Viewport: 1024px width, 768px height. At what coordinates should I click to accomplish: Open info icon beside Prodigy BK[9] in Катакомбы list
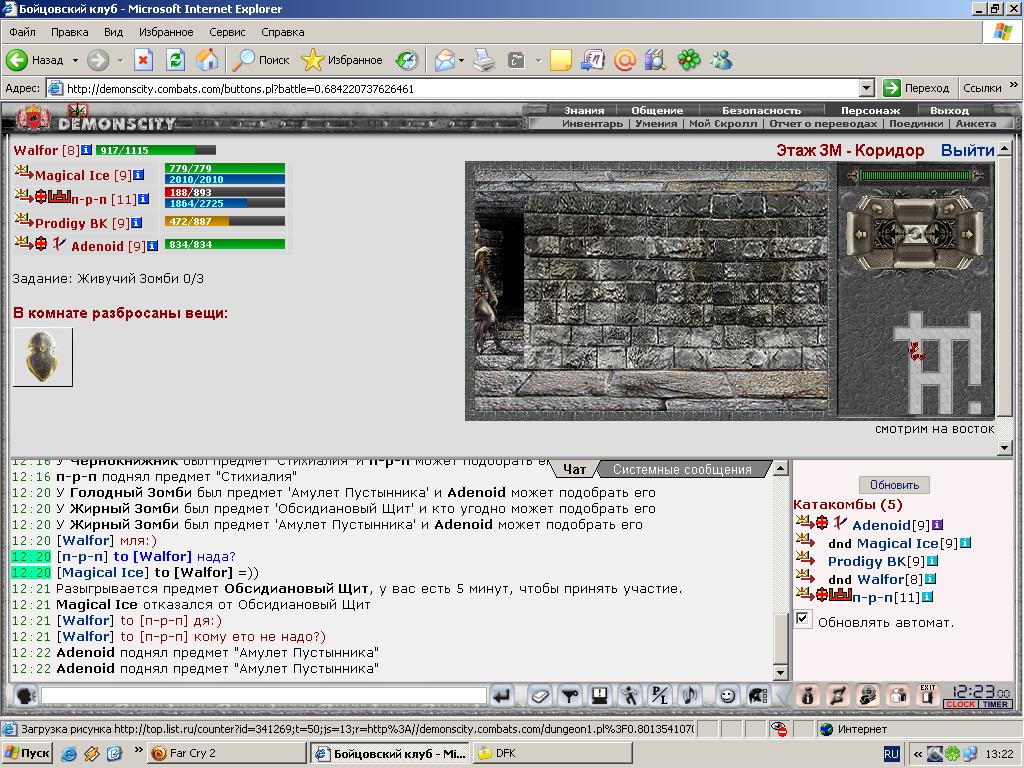coord(933,561)
